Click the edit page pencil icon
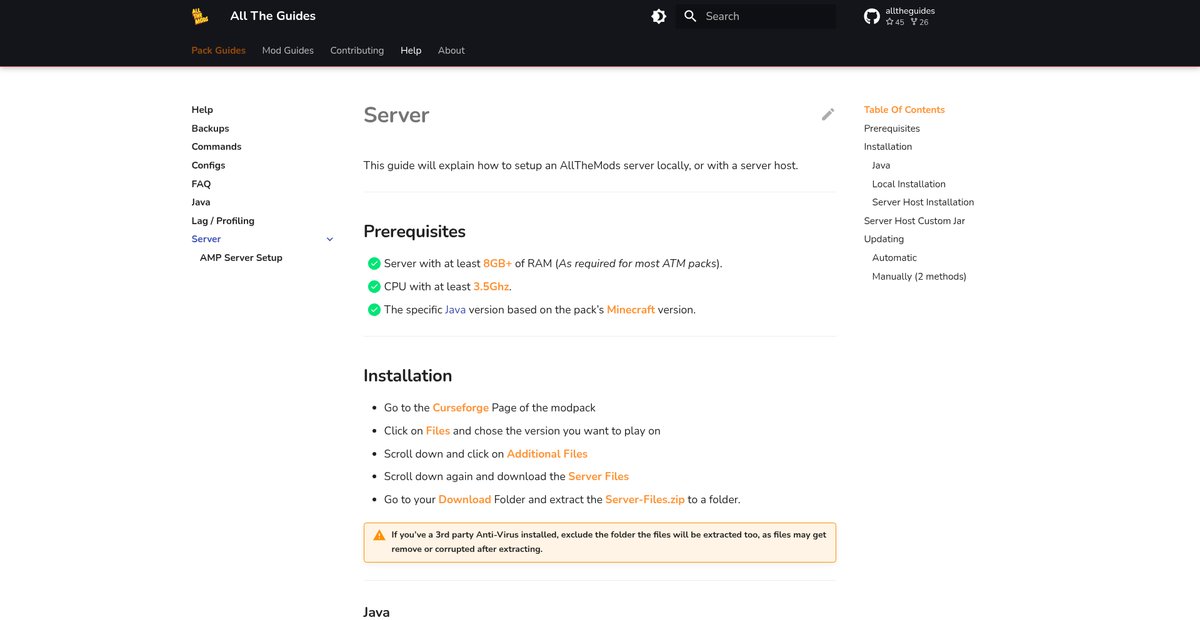The image size is (1200, 620). (x=828, y=114)
